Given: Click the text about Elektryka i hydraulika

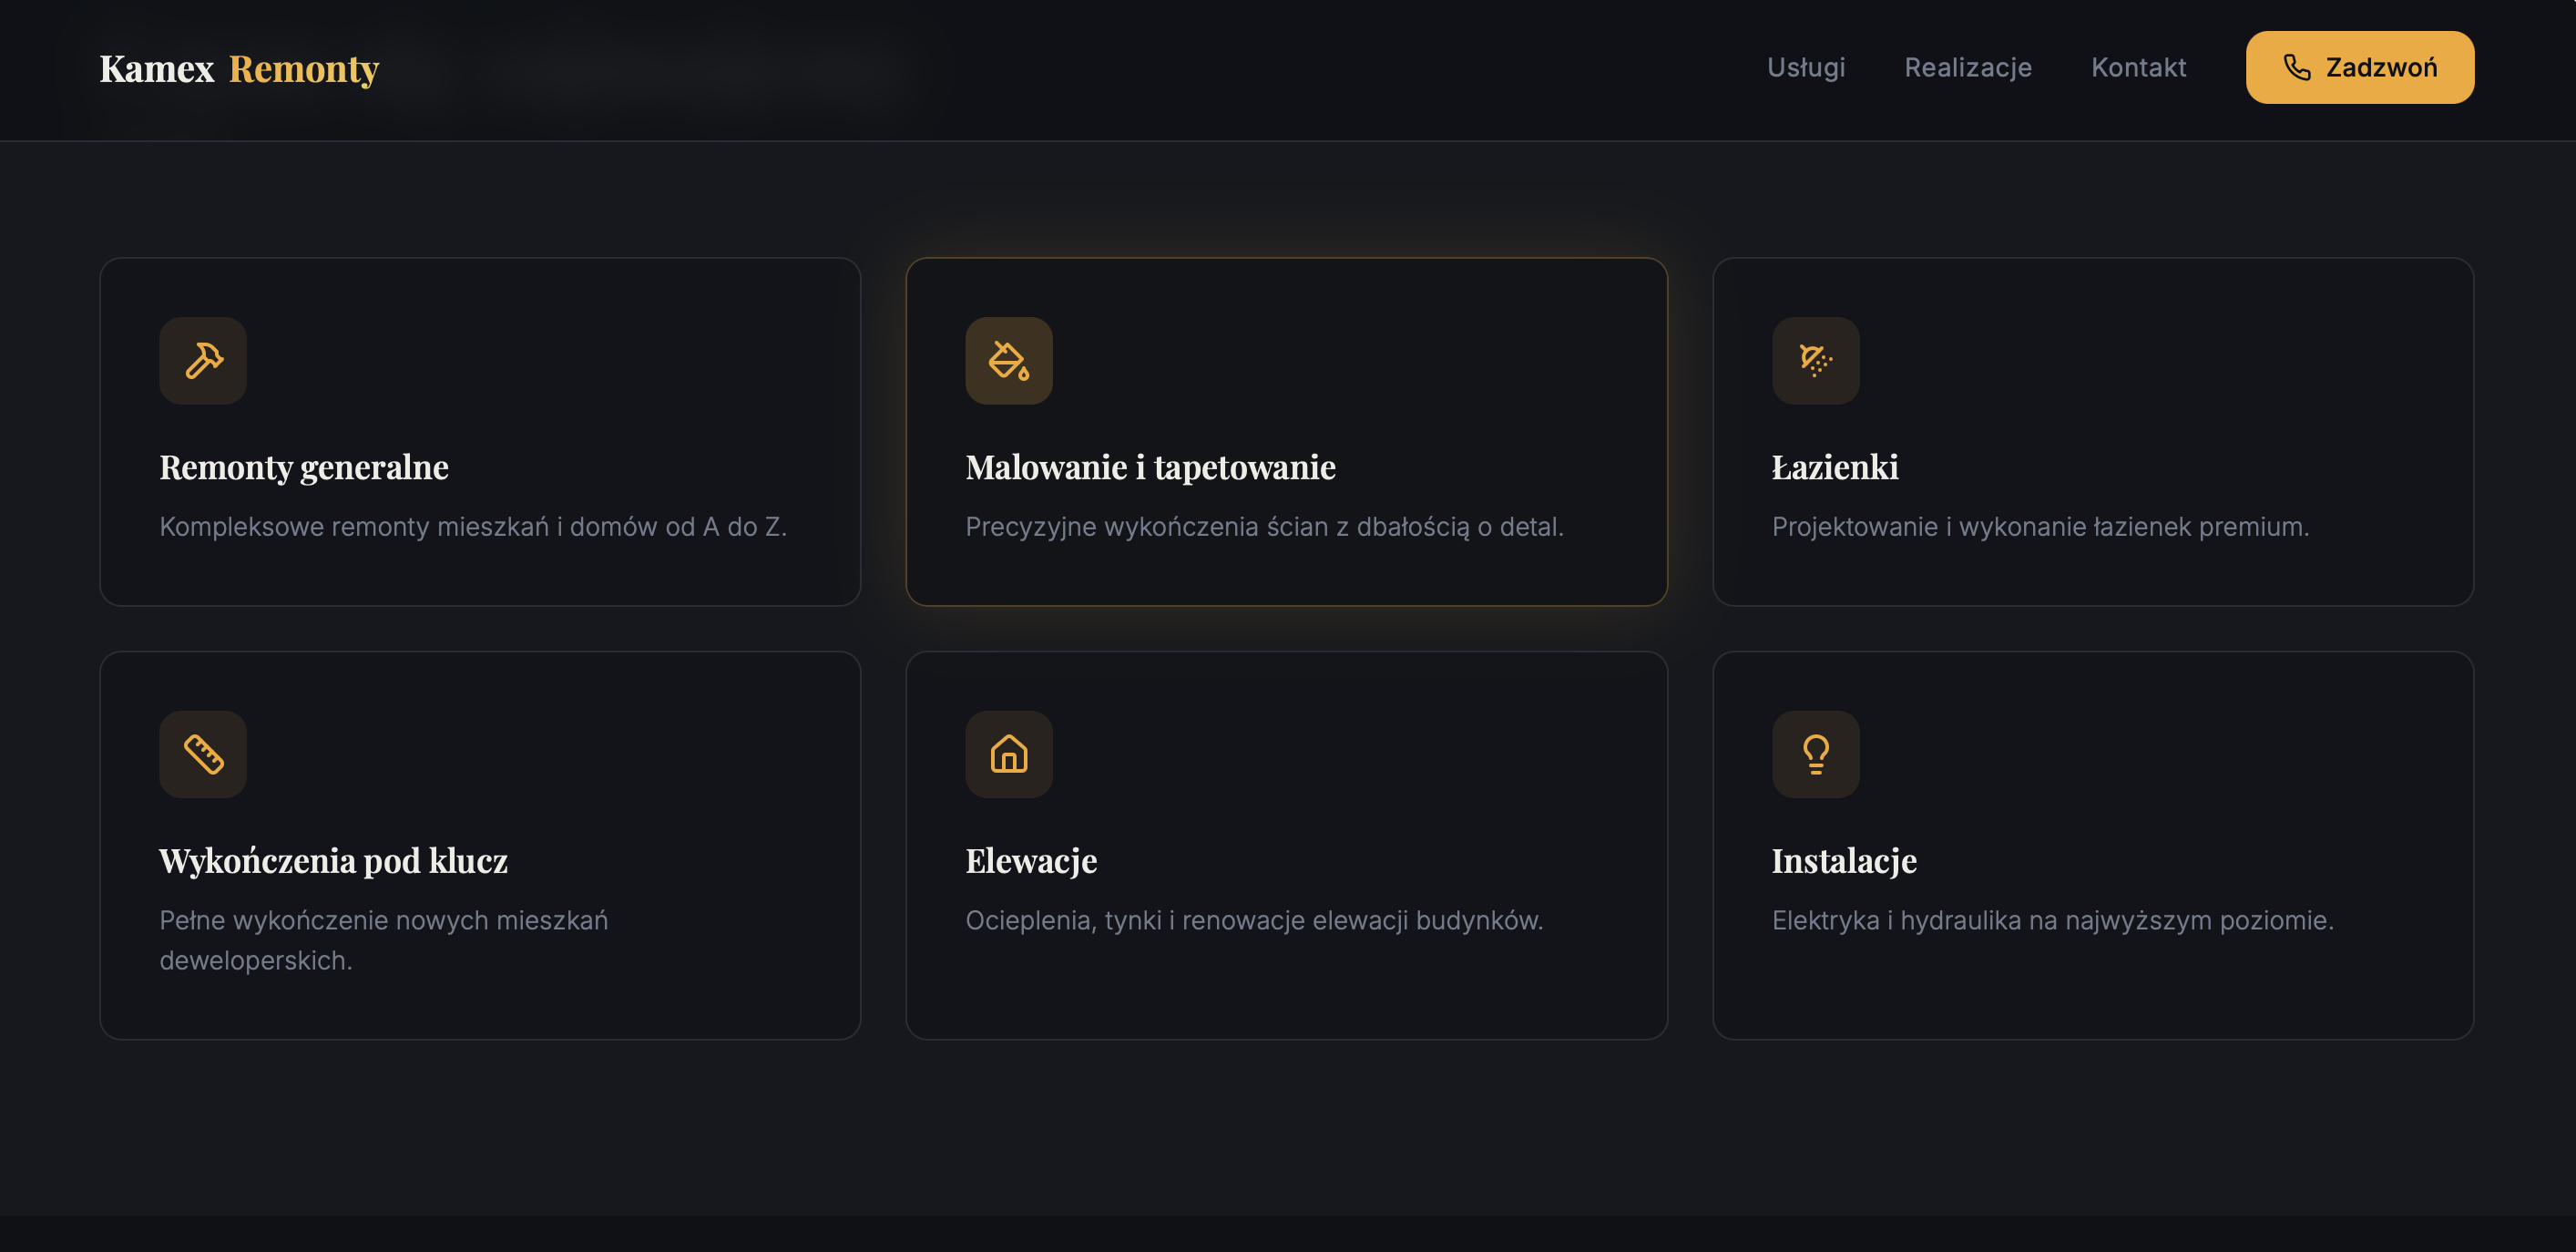Looking at the screenshot, I should [x=2052, y=920].
